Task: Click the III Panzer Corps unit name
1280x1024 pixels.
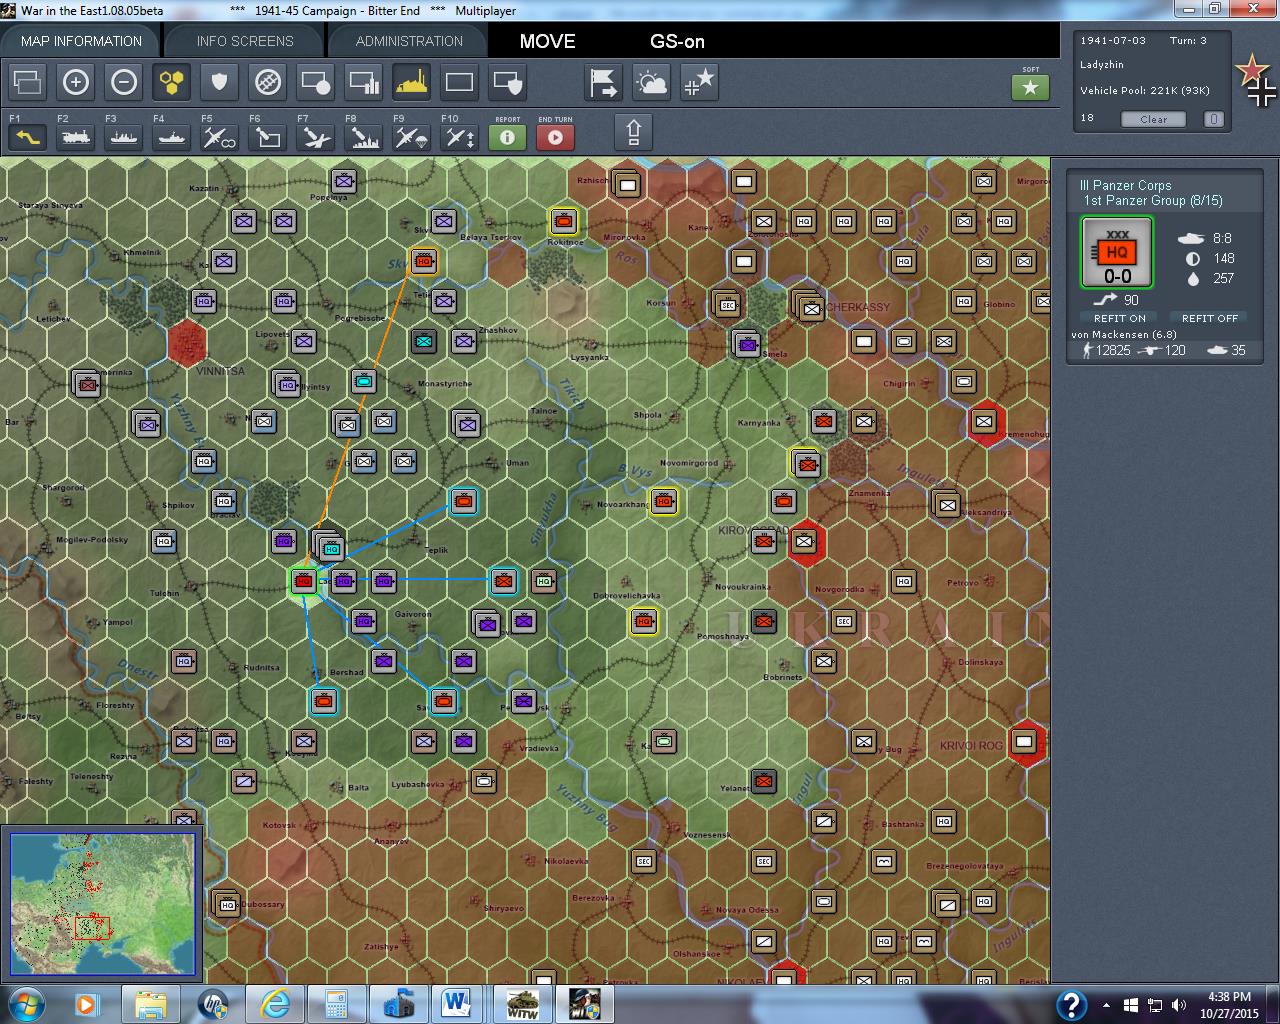Action: [x=1125, y=185]
